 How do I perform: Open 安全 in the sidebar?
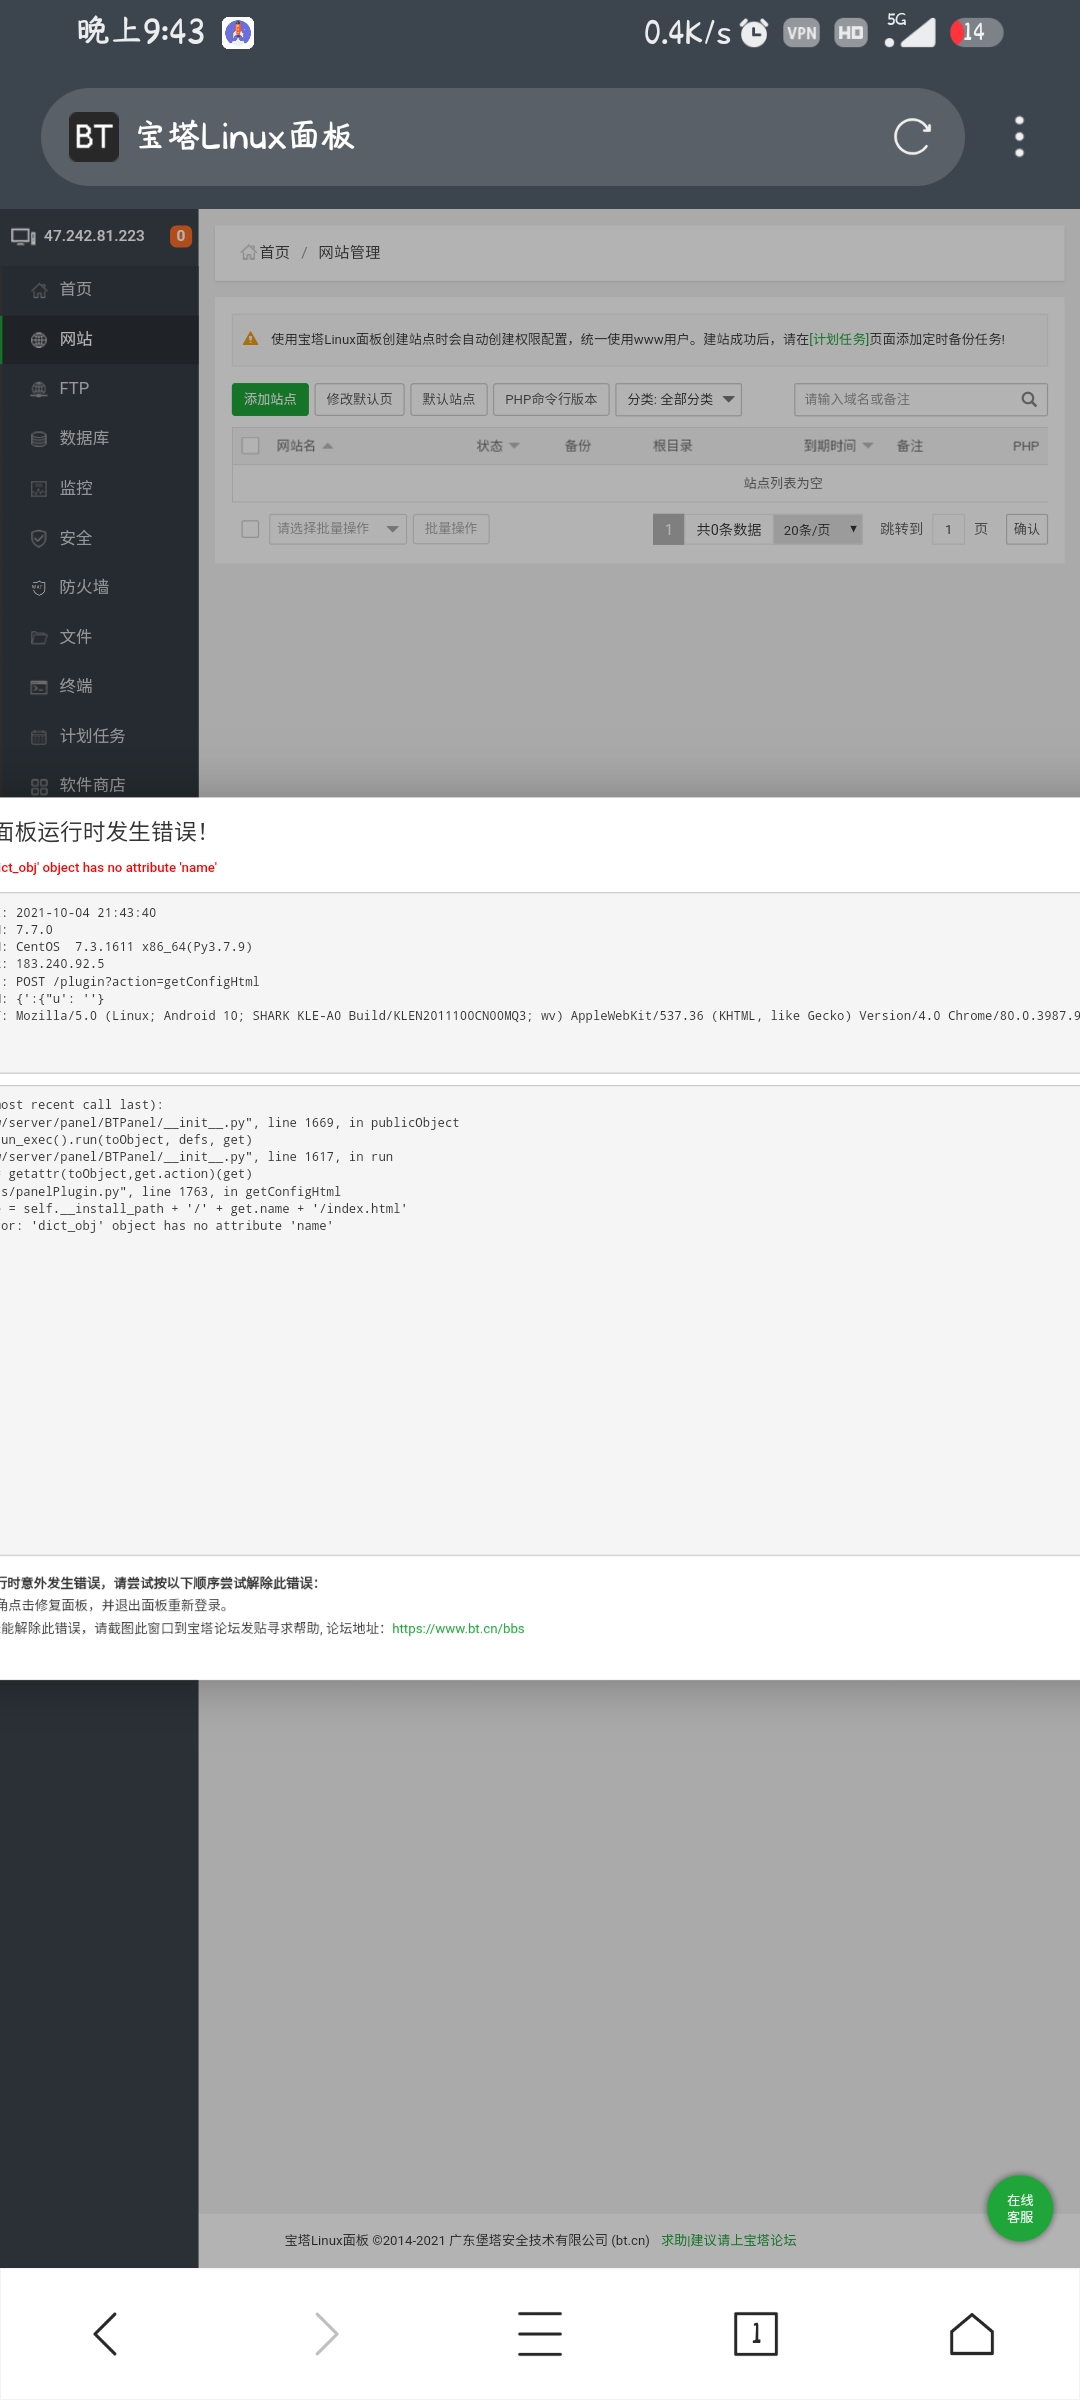click(99, 538)
